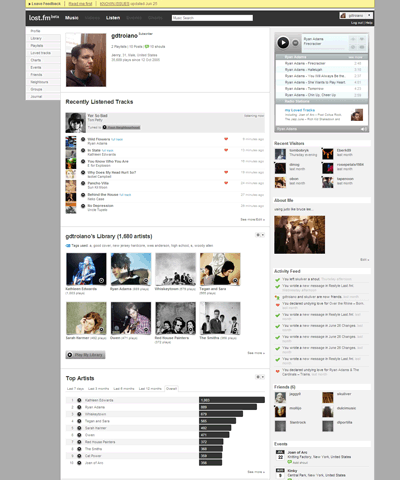Click the Log out link

tap(357, 23)
